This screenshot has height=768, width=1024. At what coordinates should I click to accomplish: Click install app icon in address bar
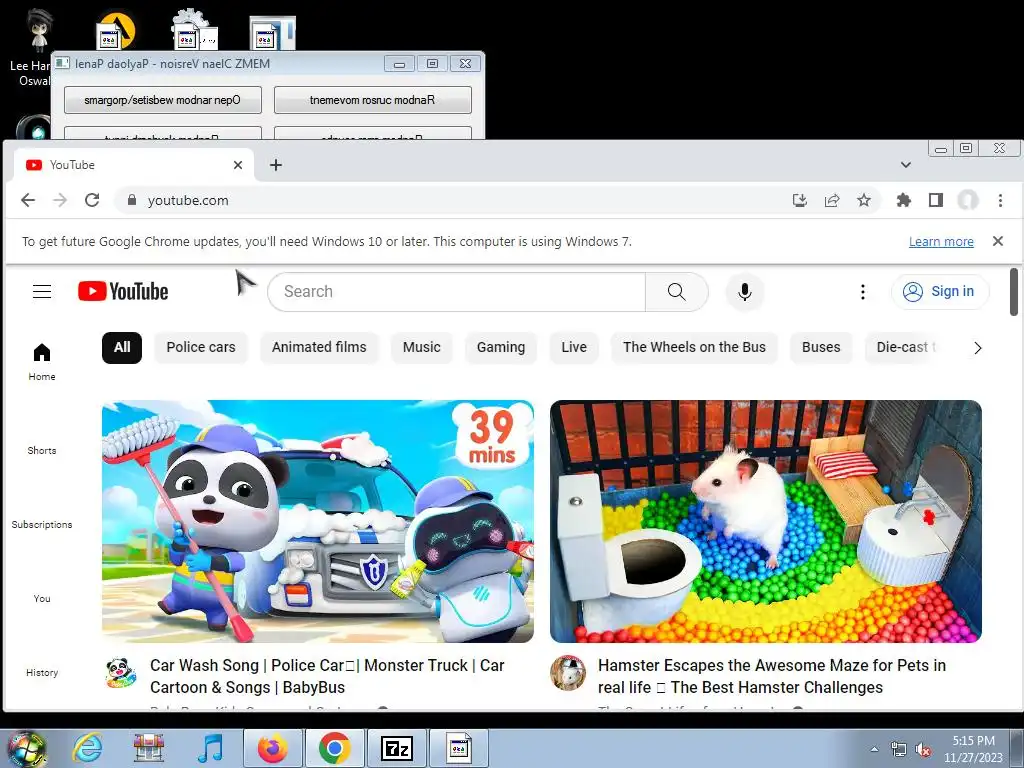tap(799, 200)
